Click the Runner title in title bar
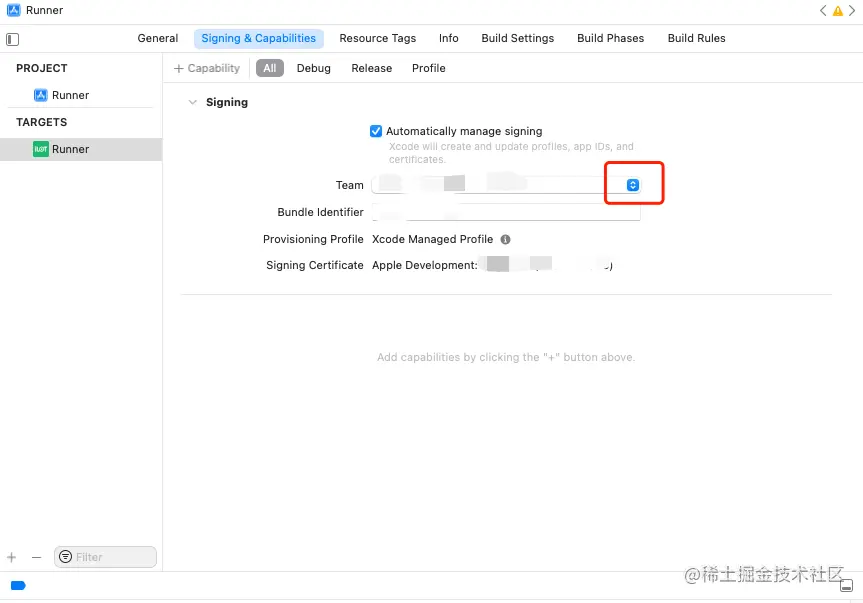 point(45,10)
